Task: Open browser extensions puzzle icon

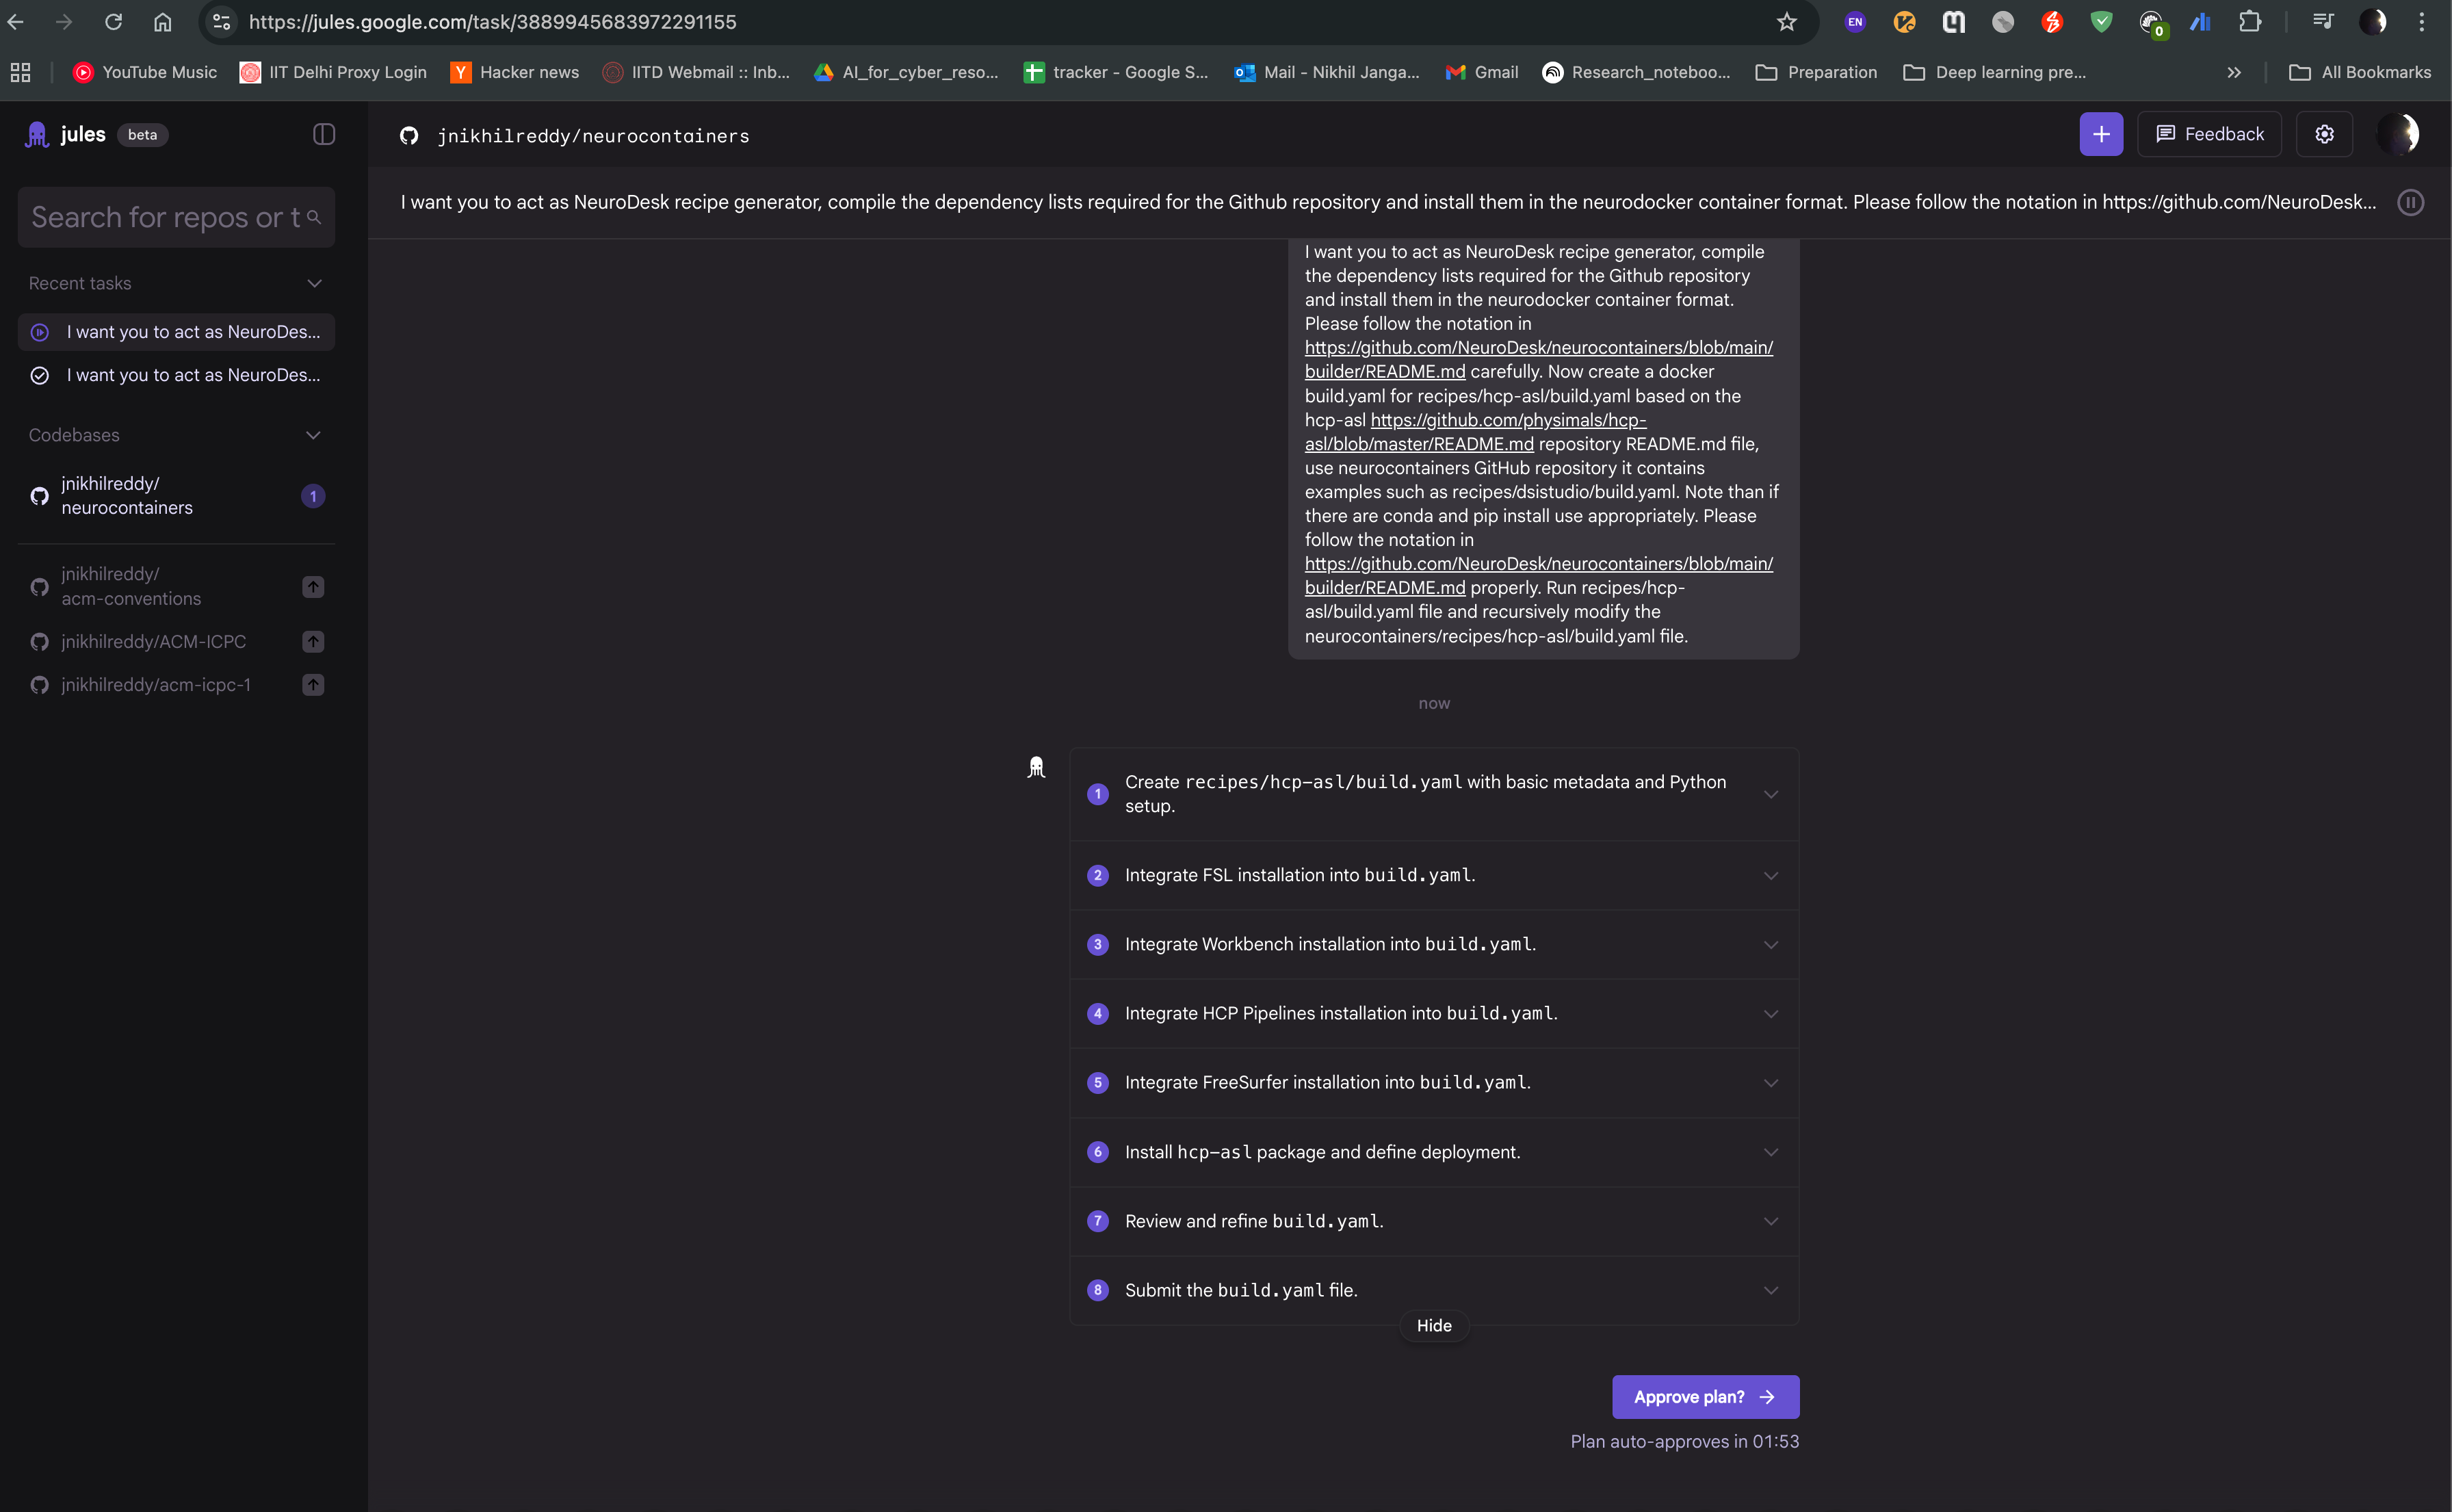Action: point(2249,22)
